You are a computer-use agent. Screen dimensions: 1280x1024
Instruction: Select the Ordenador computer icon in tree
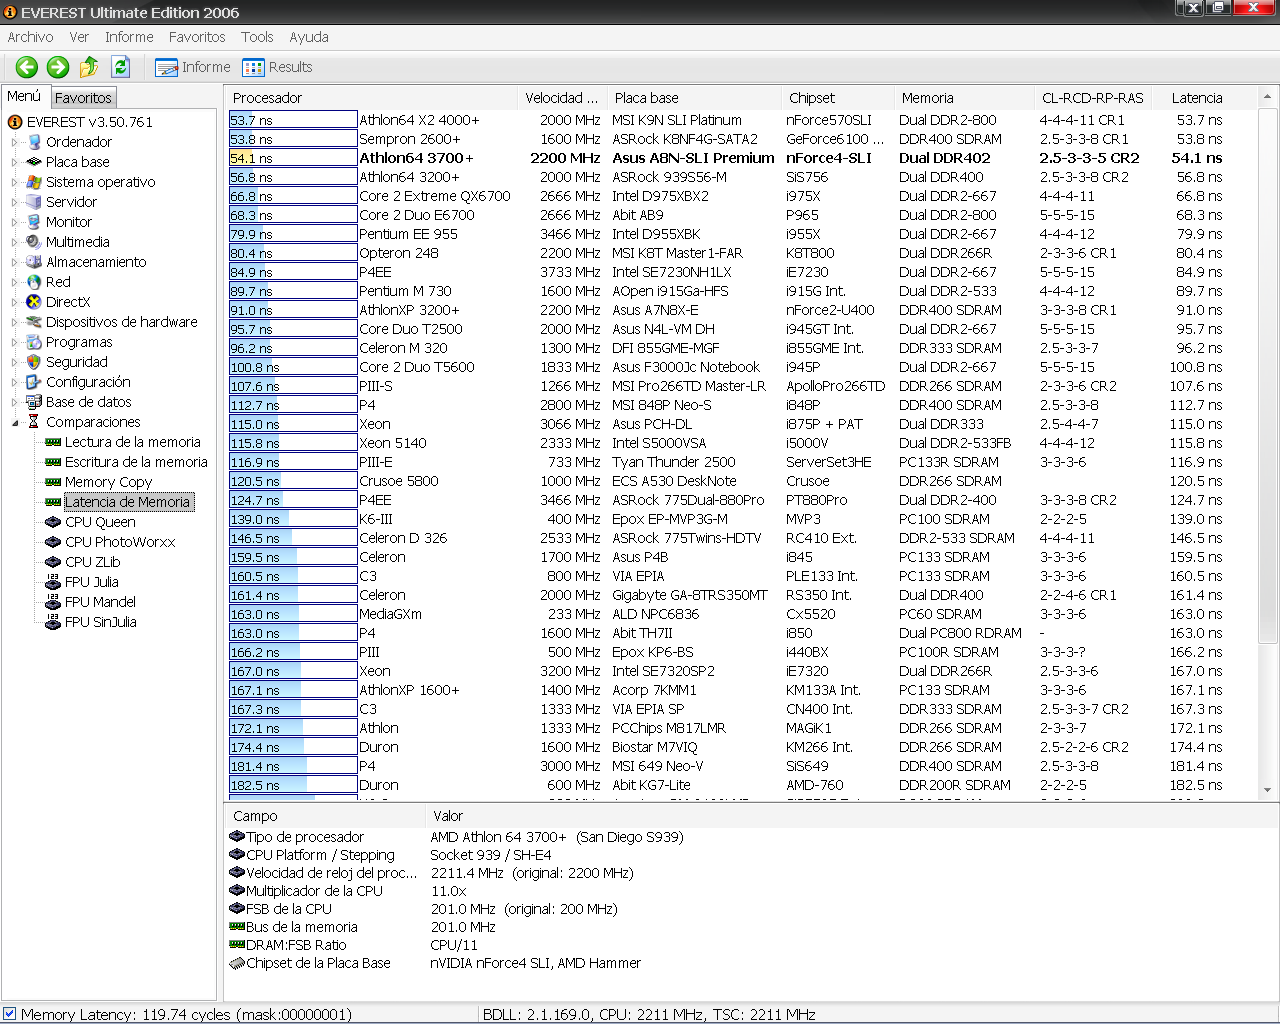point(34,142)
